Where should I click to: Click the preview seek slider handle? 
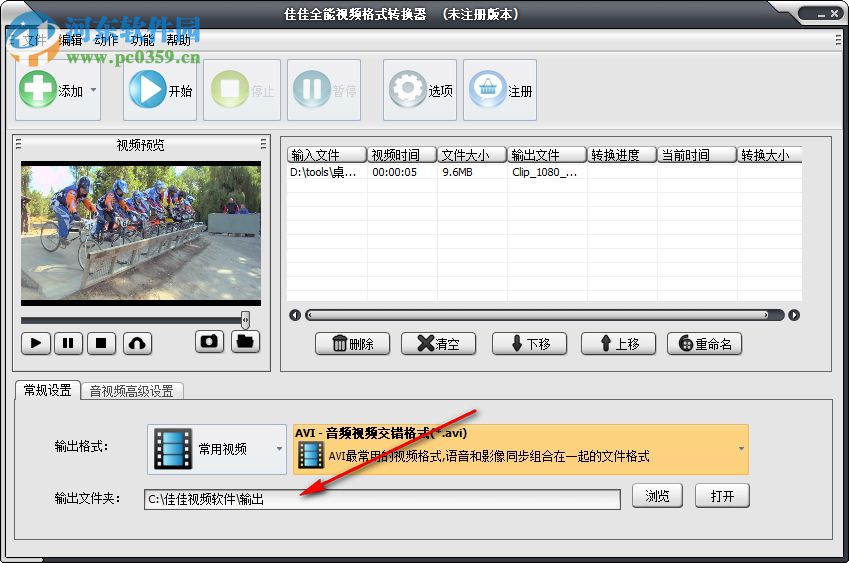(x=245, y=320)
